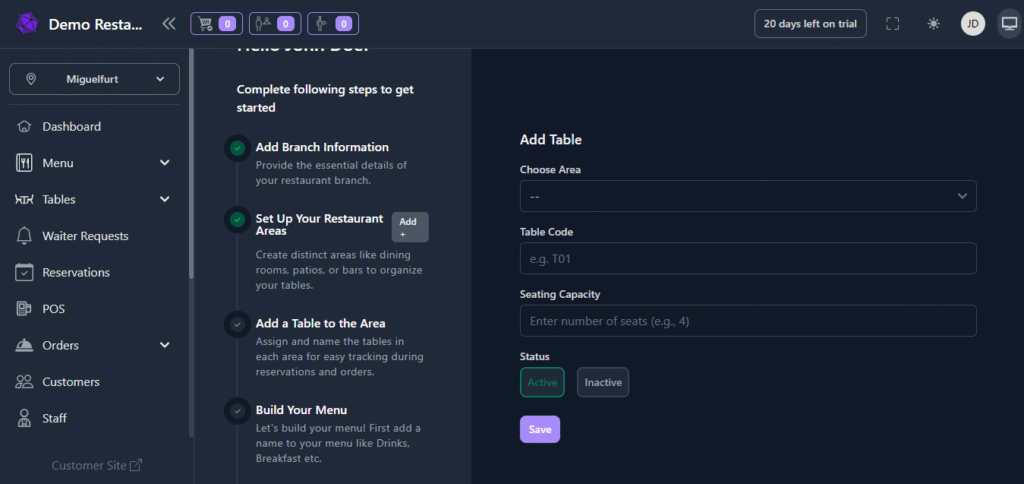The image size is (1024, 484).
Task: Click the monitor display icon
Action: pos(1008,24)
